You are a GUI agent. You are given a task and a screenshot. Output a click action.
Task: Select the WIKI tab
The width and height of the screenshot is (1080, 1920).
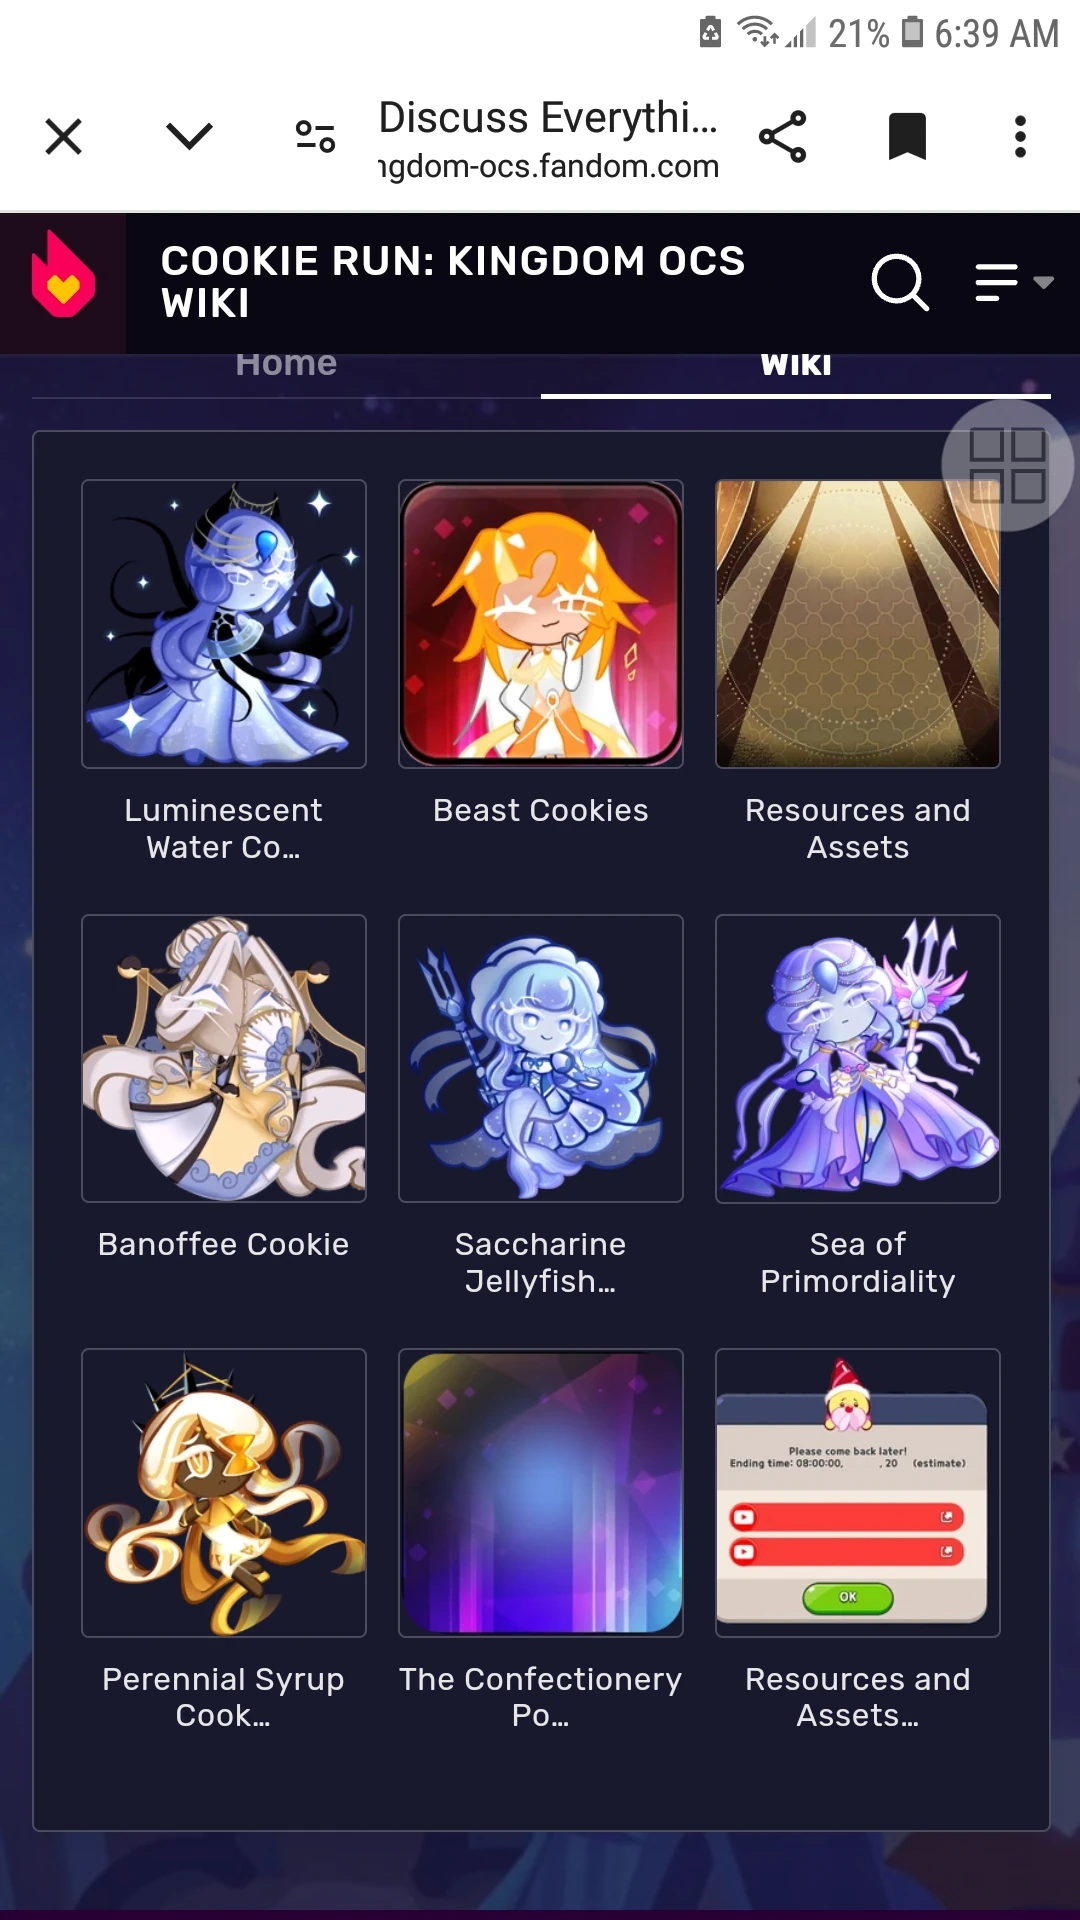point(796,365)
